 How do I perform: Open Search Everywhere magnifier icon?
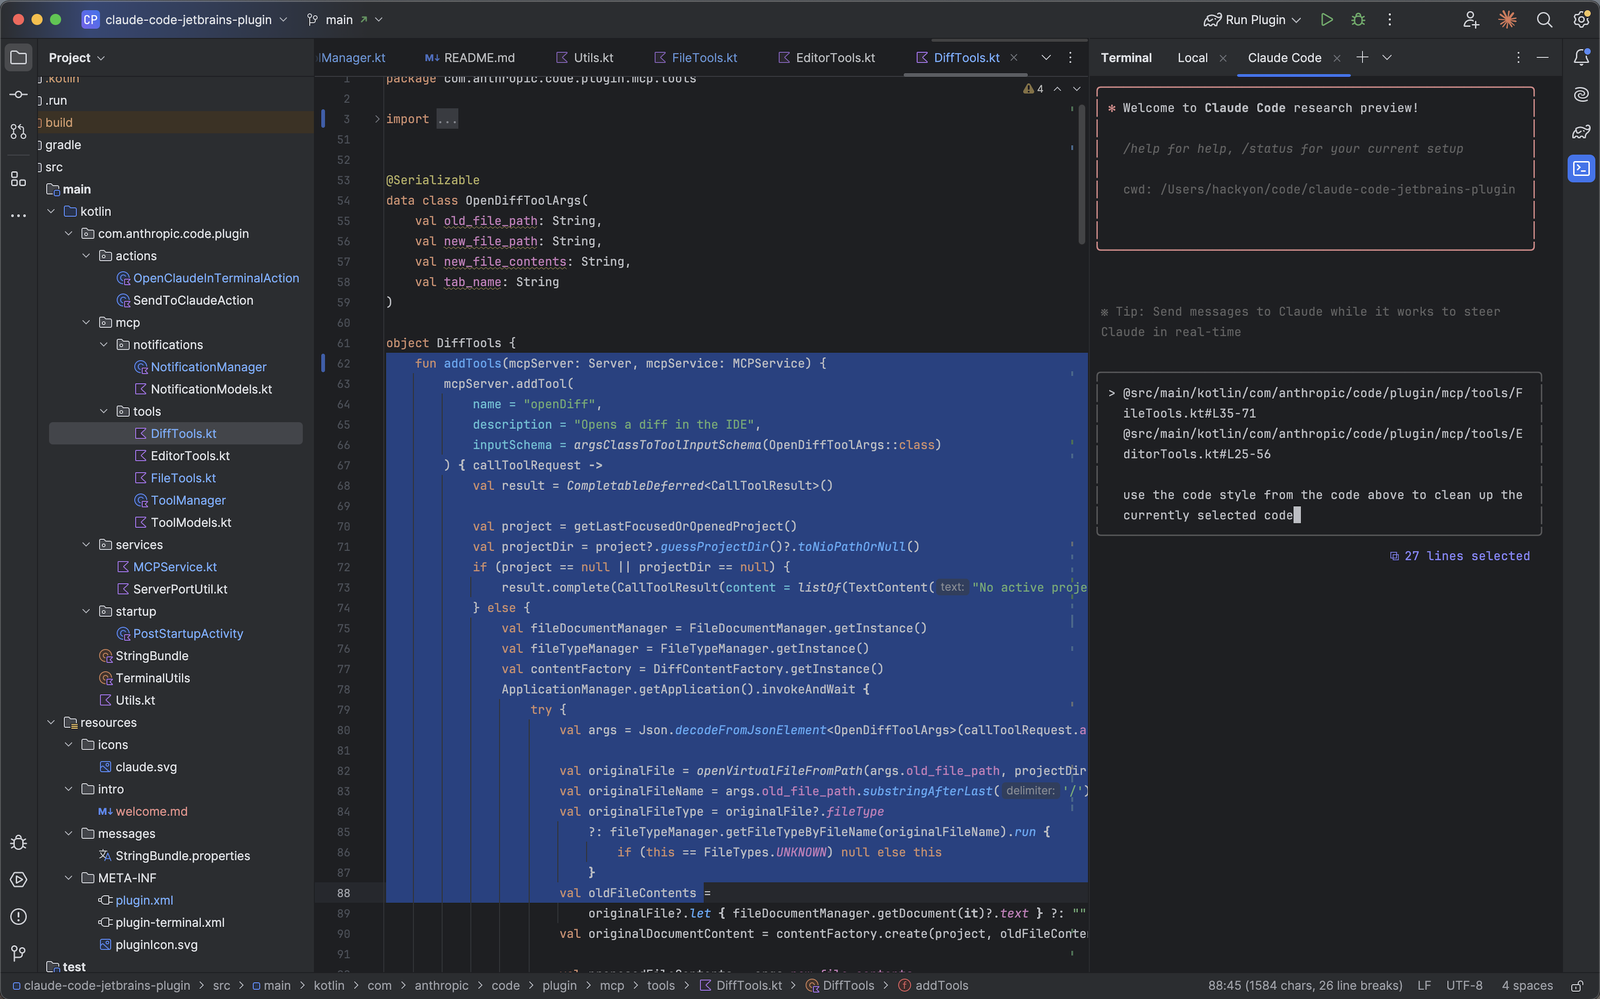1544,19
